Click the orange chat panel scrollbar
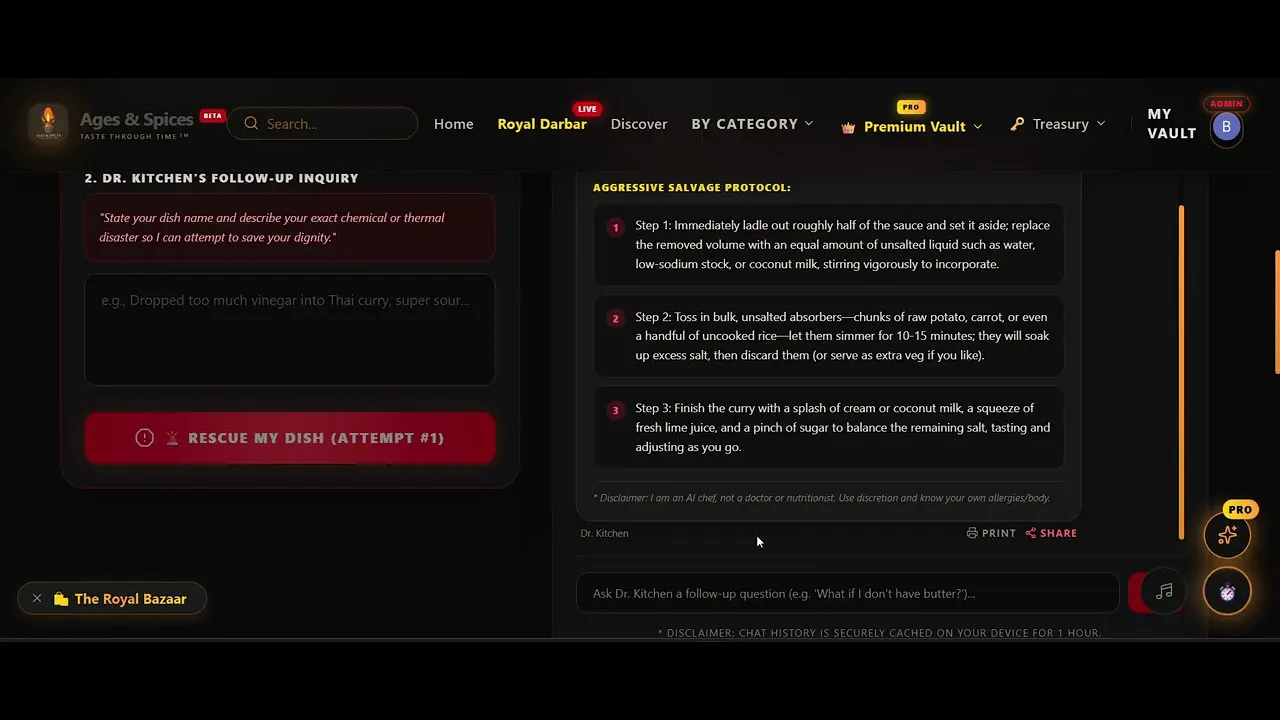 (1181, 372)
